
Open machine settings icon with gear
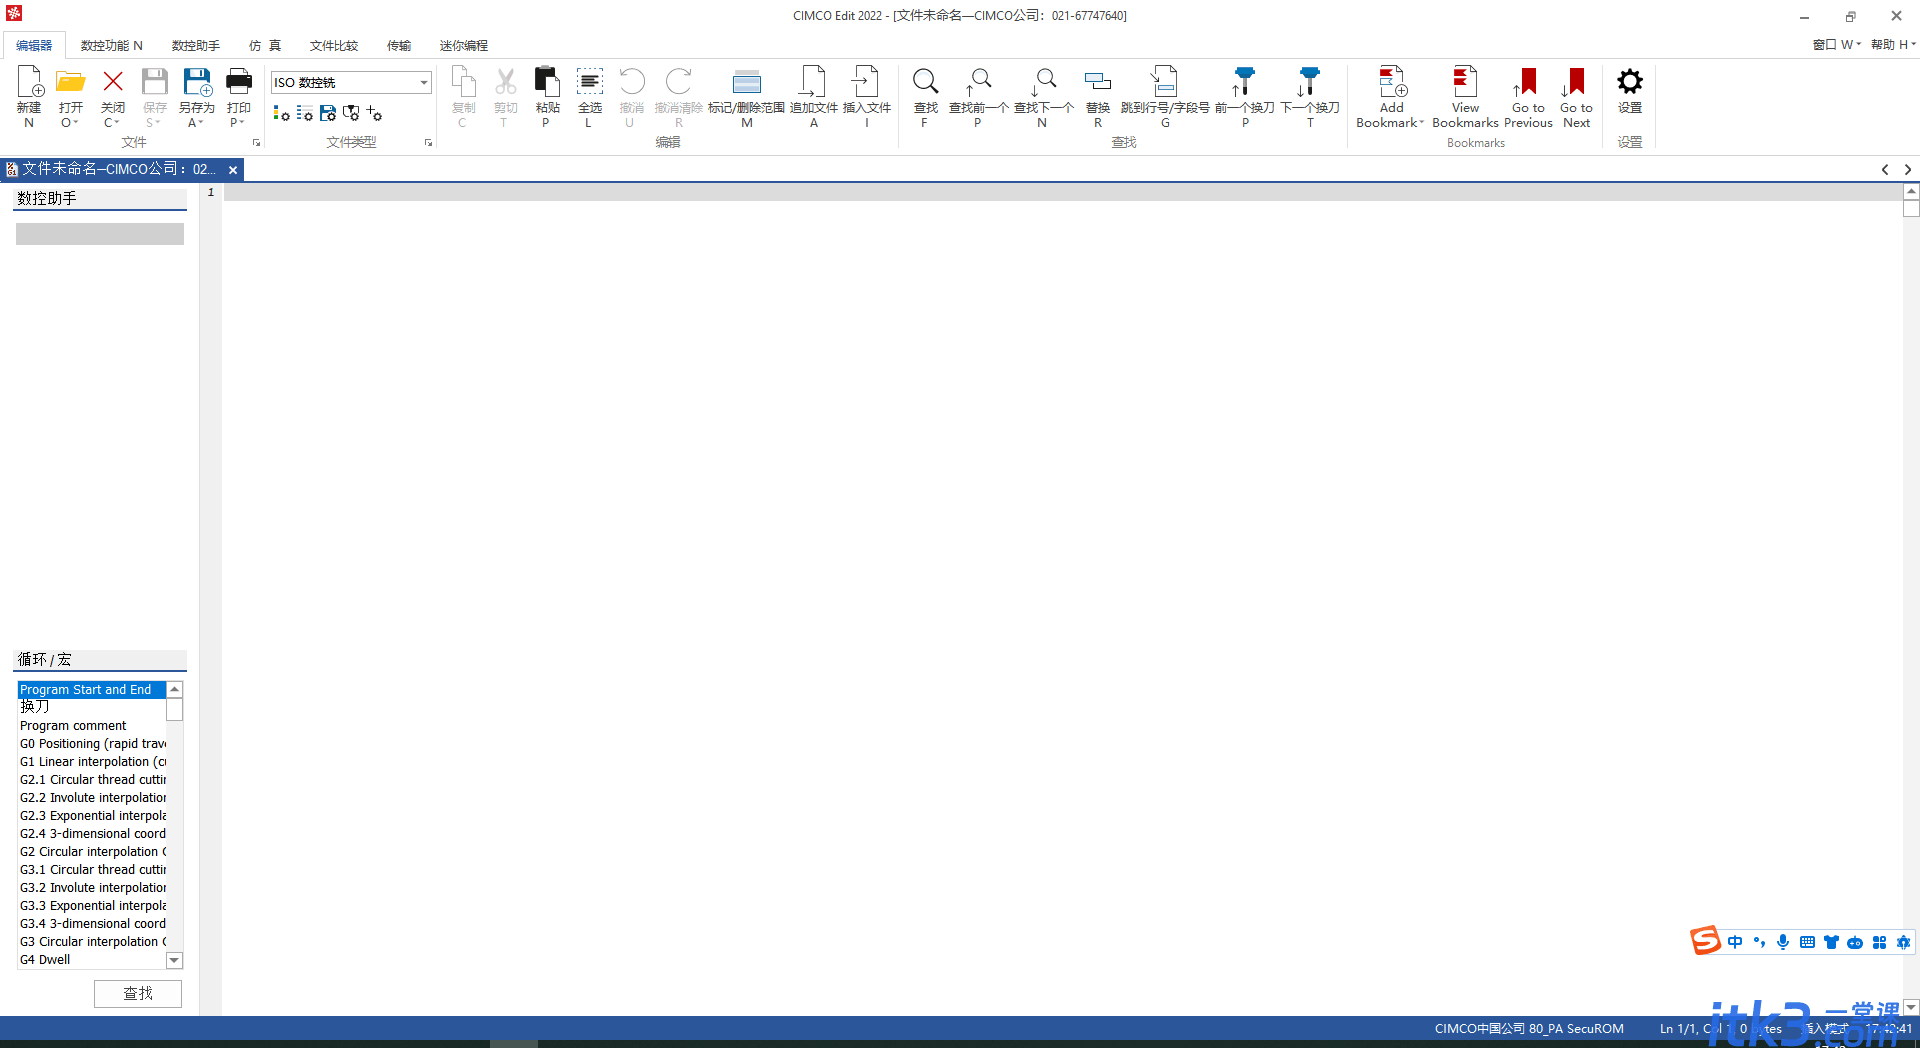(x=351, y=114)
